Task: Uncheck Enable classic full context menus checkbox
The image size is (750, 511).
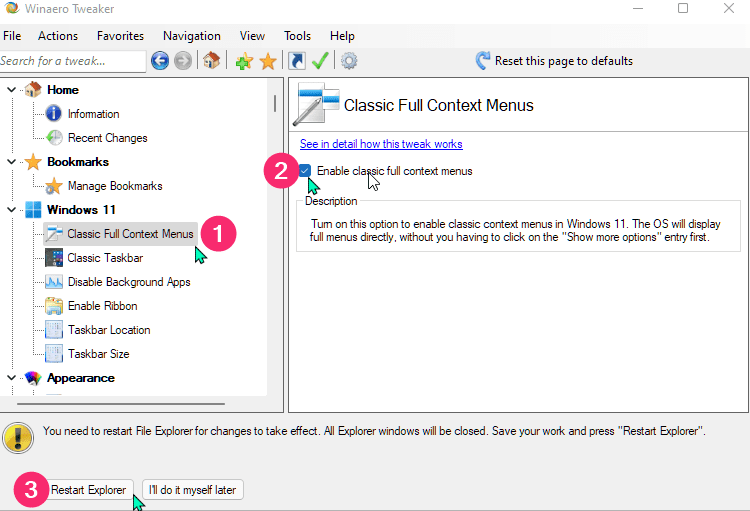Action: click(305, 170)
